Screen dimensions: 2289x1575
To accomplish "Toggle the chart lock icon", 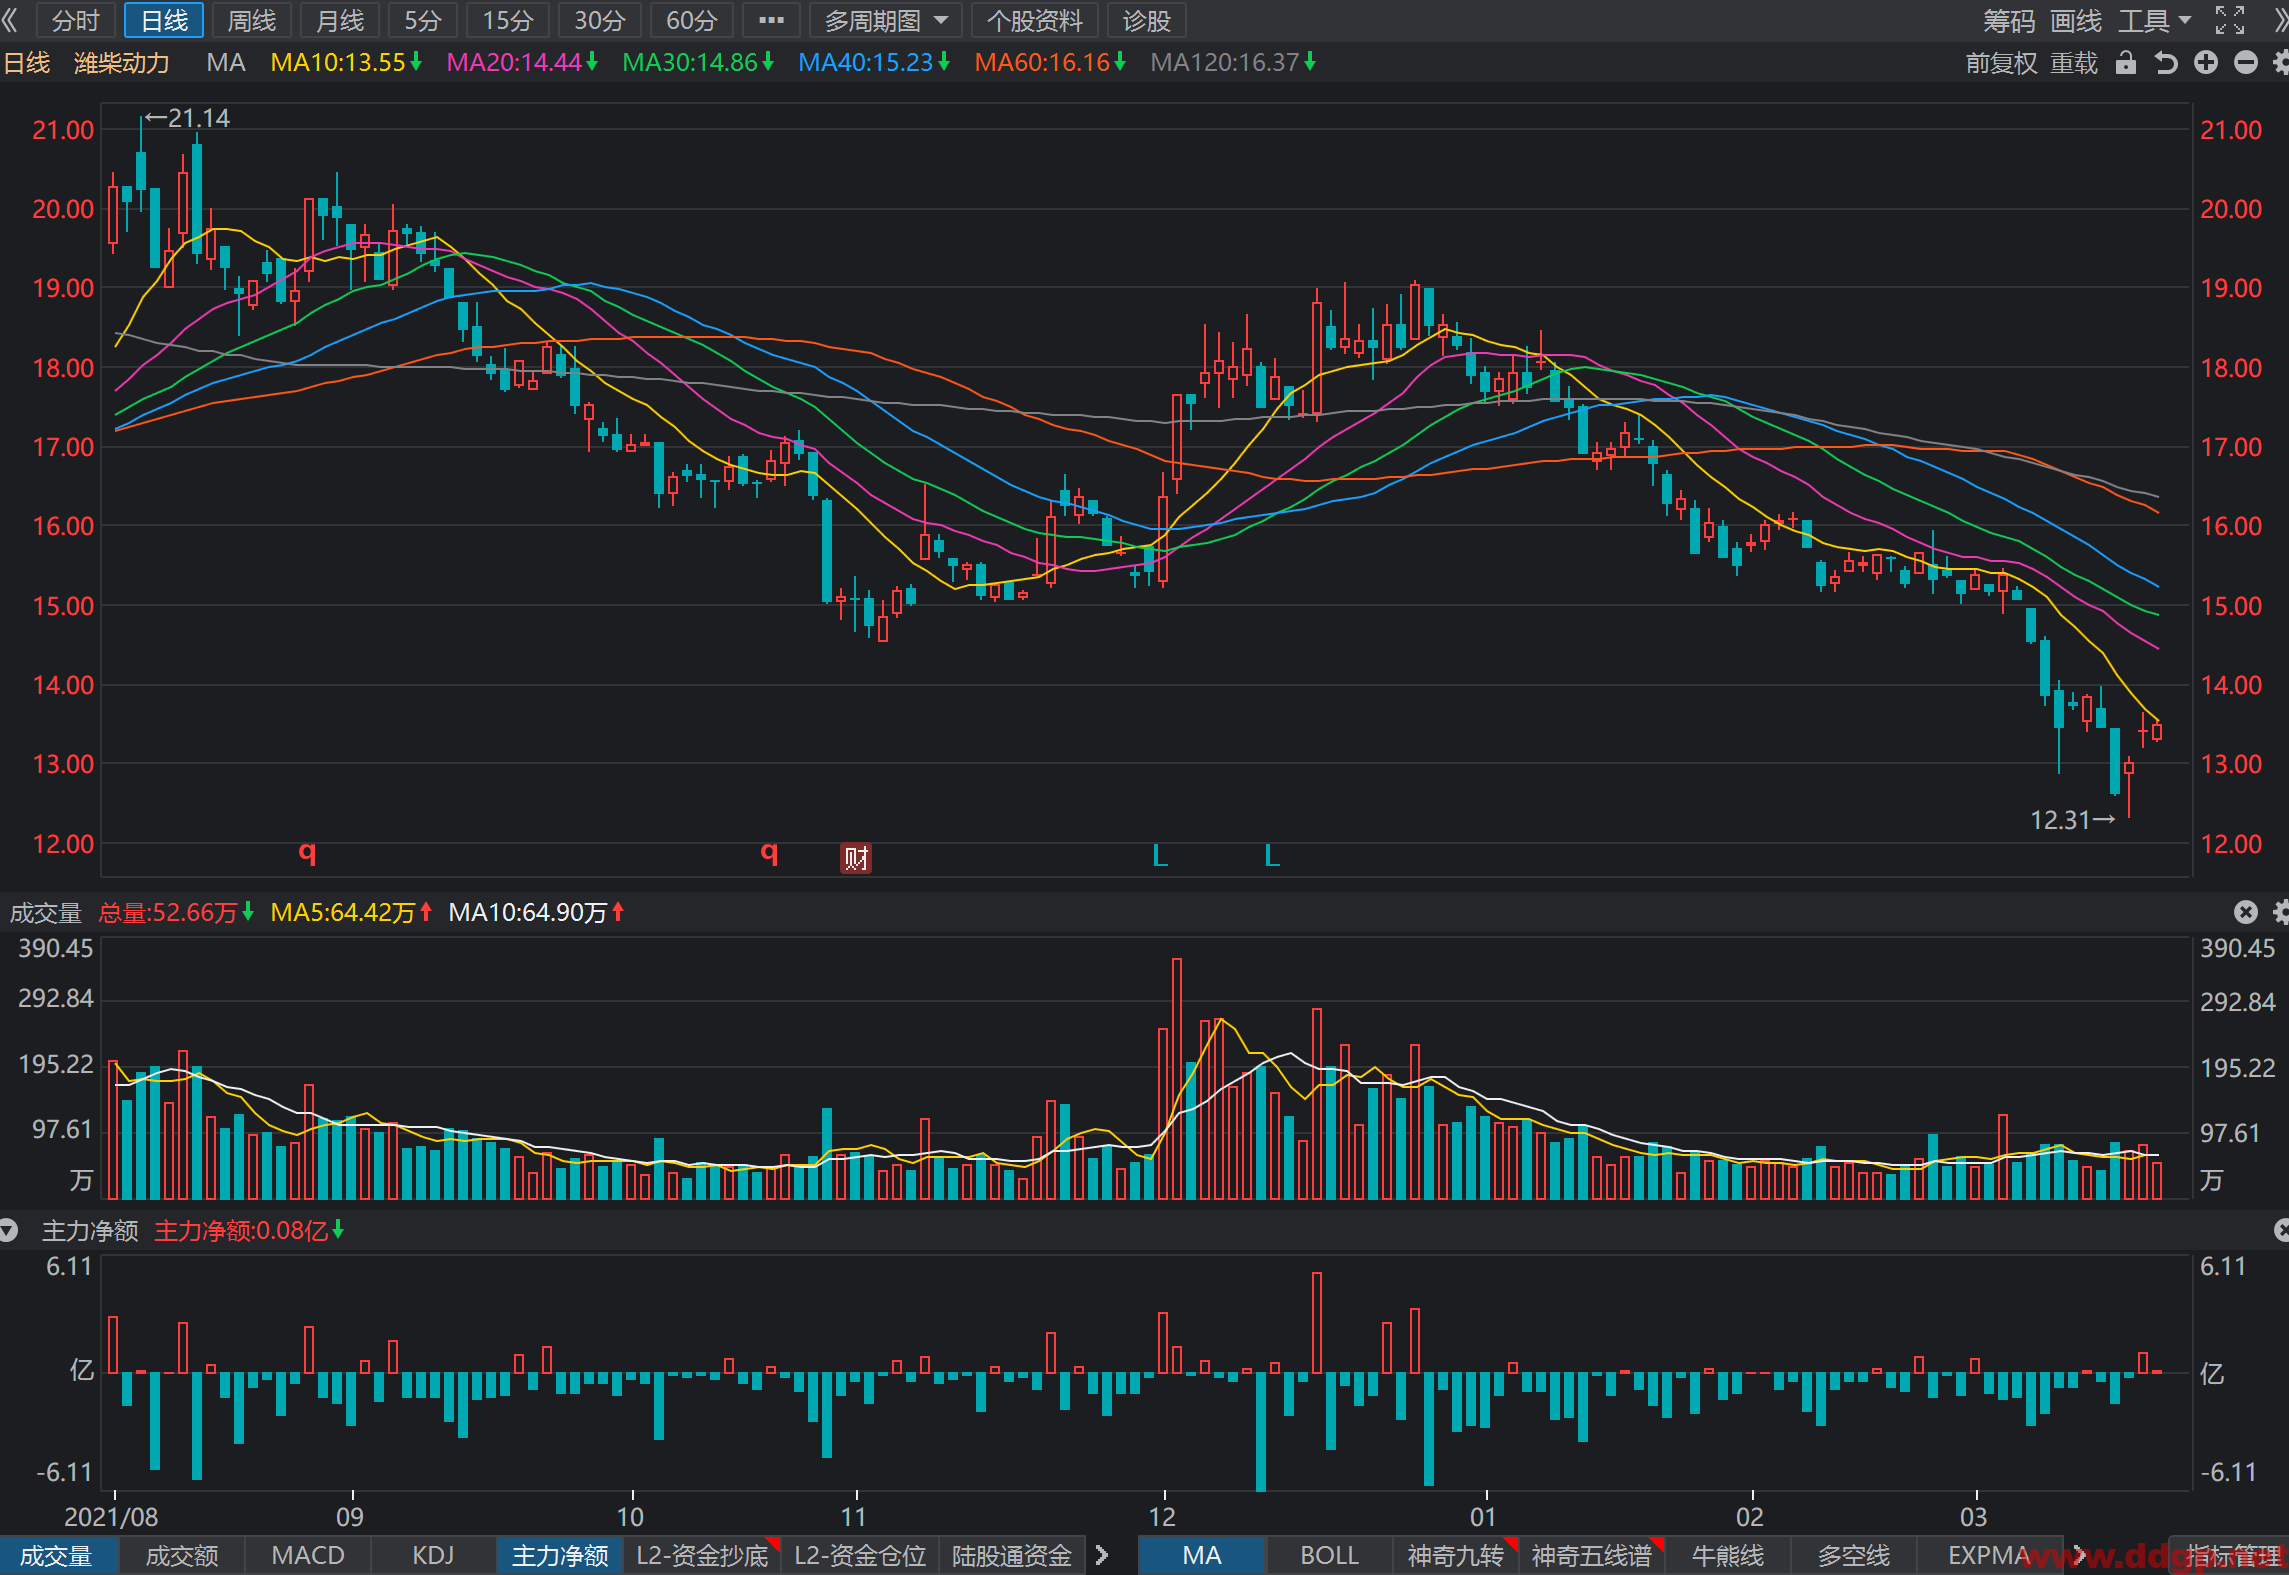I will (x=2126, y=63).
